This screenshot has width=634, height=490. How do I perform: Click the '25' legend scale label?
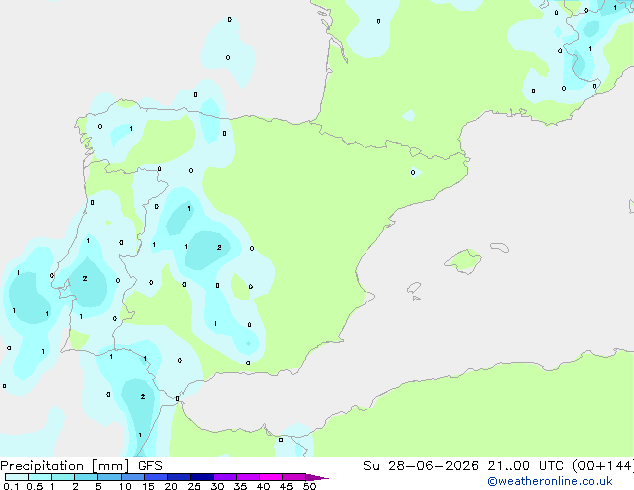pos(194,486)
